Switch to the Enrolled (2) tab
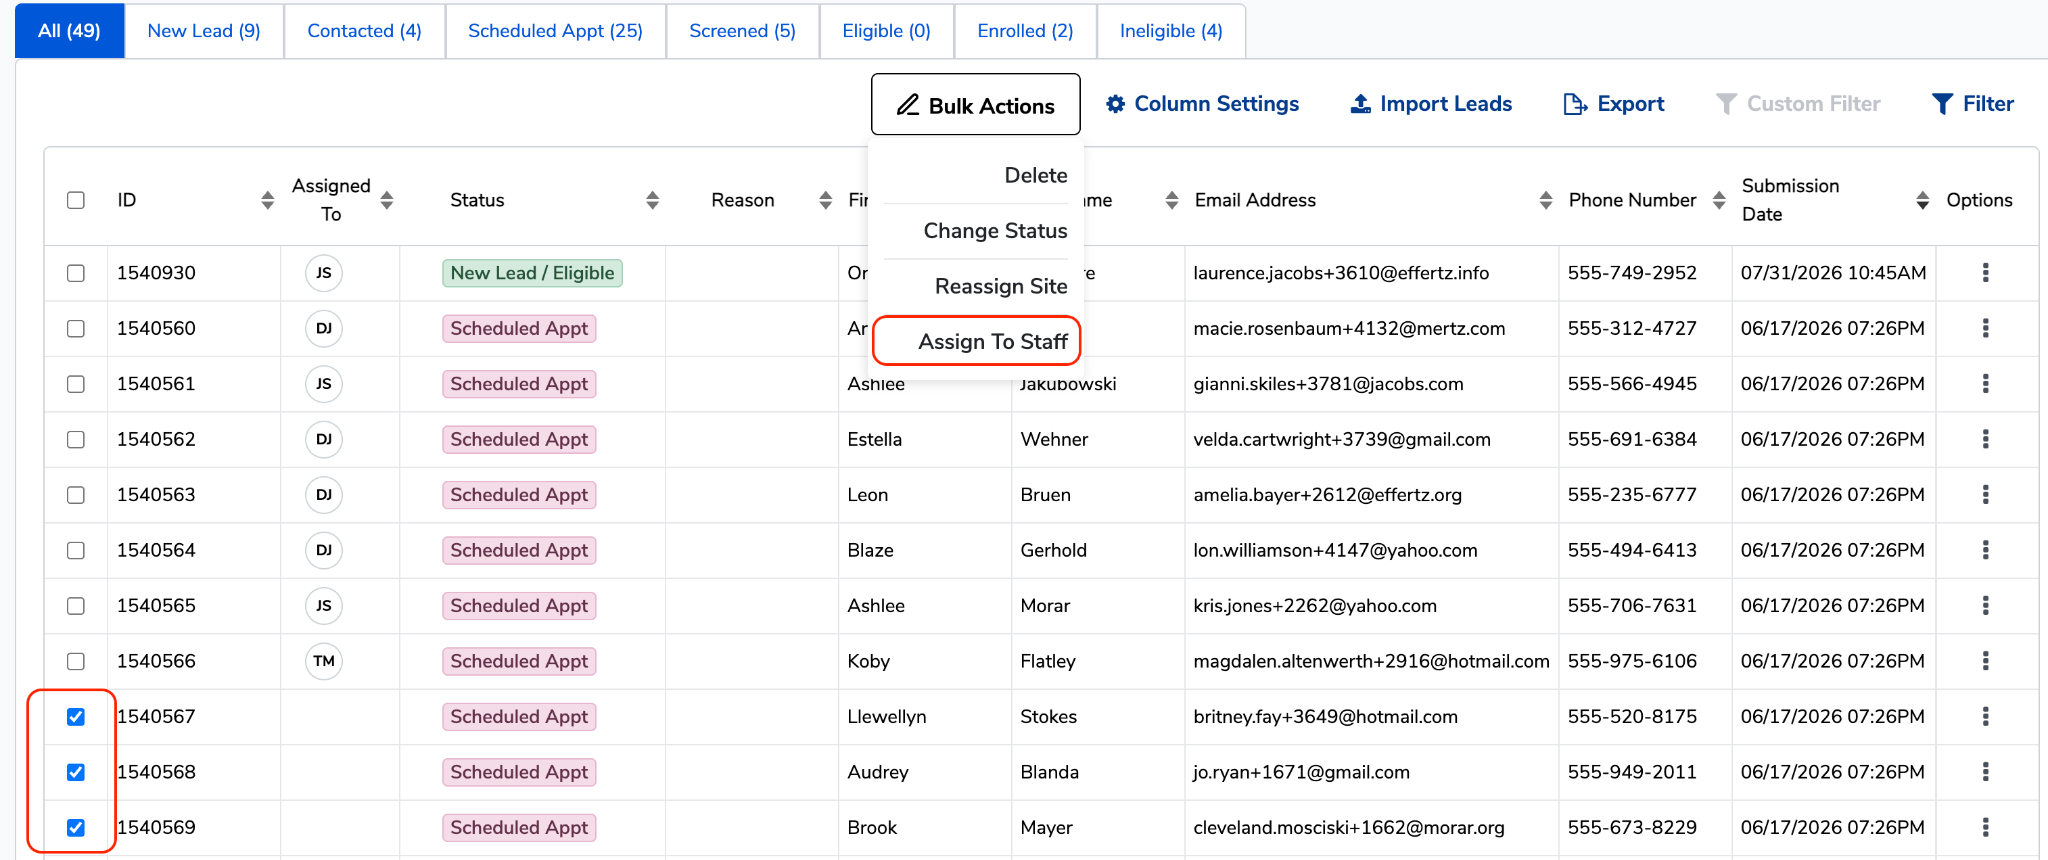 [x=1025, y=31]
